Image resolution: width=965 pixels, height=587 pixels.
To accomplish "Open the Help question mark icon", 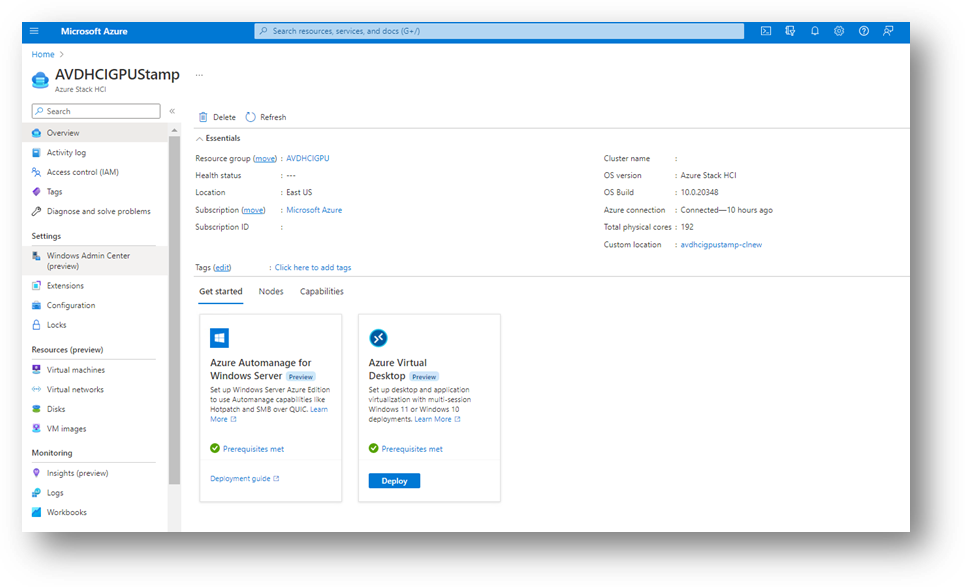I will 864,31.
